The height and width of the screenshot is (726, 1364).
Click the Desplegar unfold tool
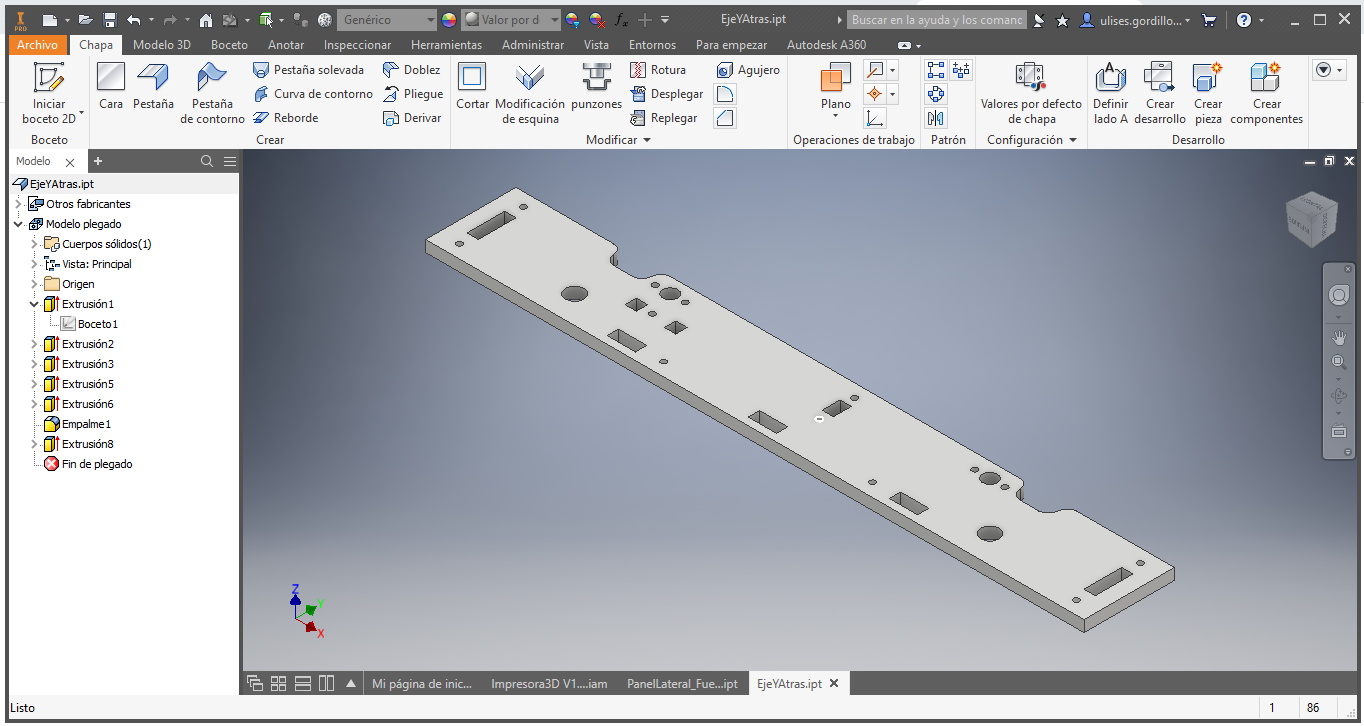point(666,94)
